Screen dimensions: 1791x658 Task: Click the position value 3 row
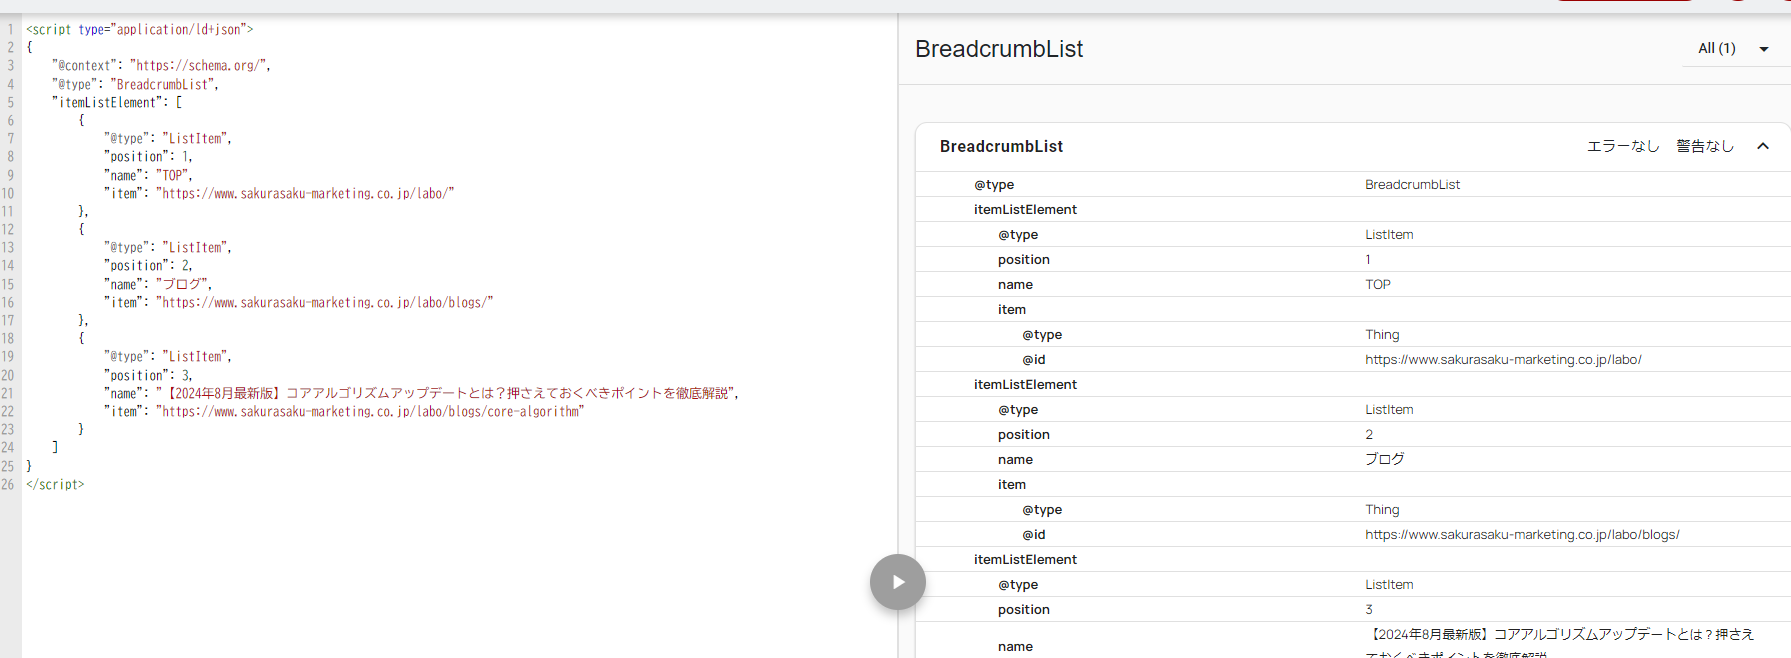pyautogui.click(x=1353, y=609)
